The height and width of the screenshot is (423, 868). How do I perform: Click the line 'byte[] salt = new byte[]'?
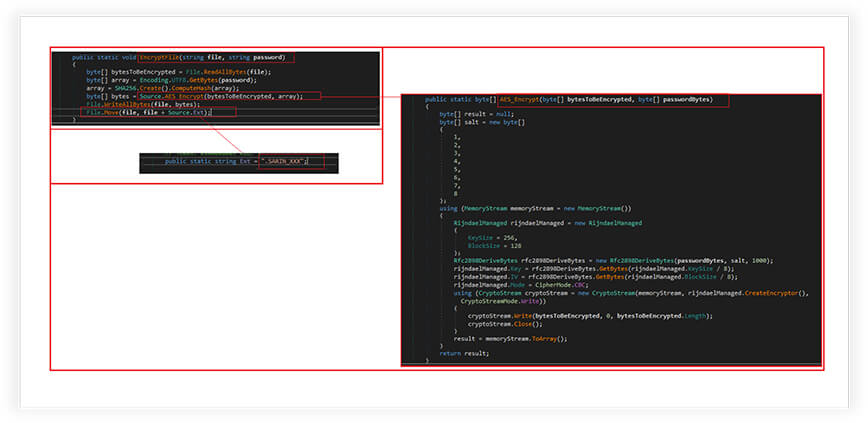click(482, 122)
